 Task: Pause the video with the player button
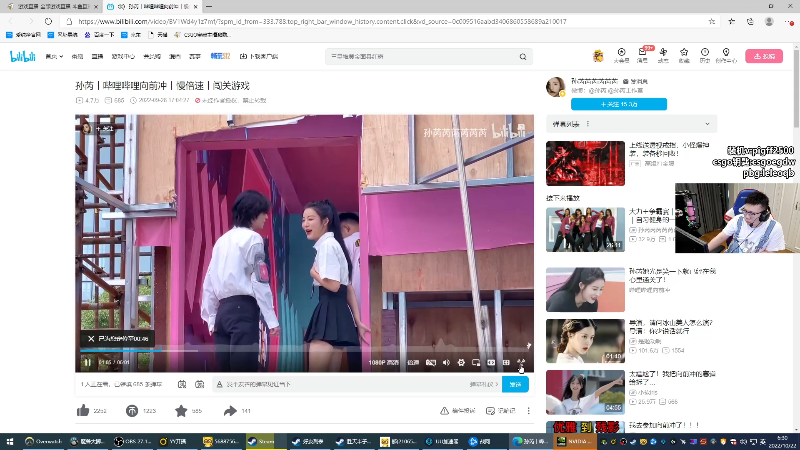87,362
